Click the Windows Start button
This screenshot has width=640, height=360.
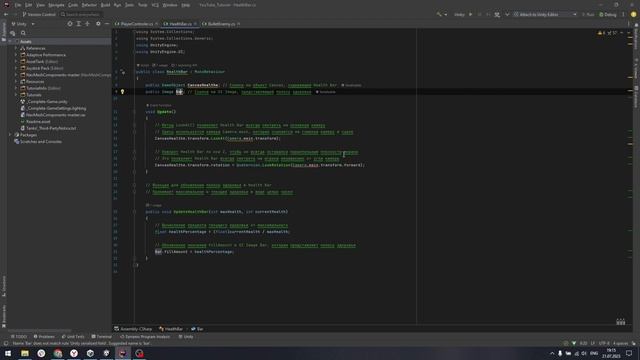tap(8, 353)
